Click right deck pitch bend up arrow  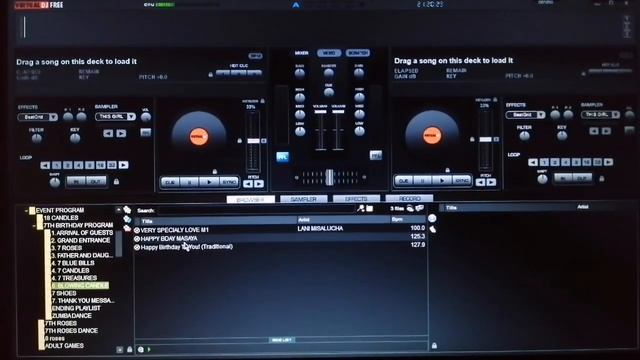pos(491,182)
